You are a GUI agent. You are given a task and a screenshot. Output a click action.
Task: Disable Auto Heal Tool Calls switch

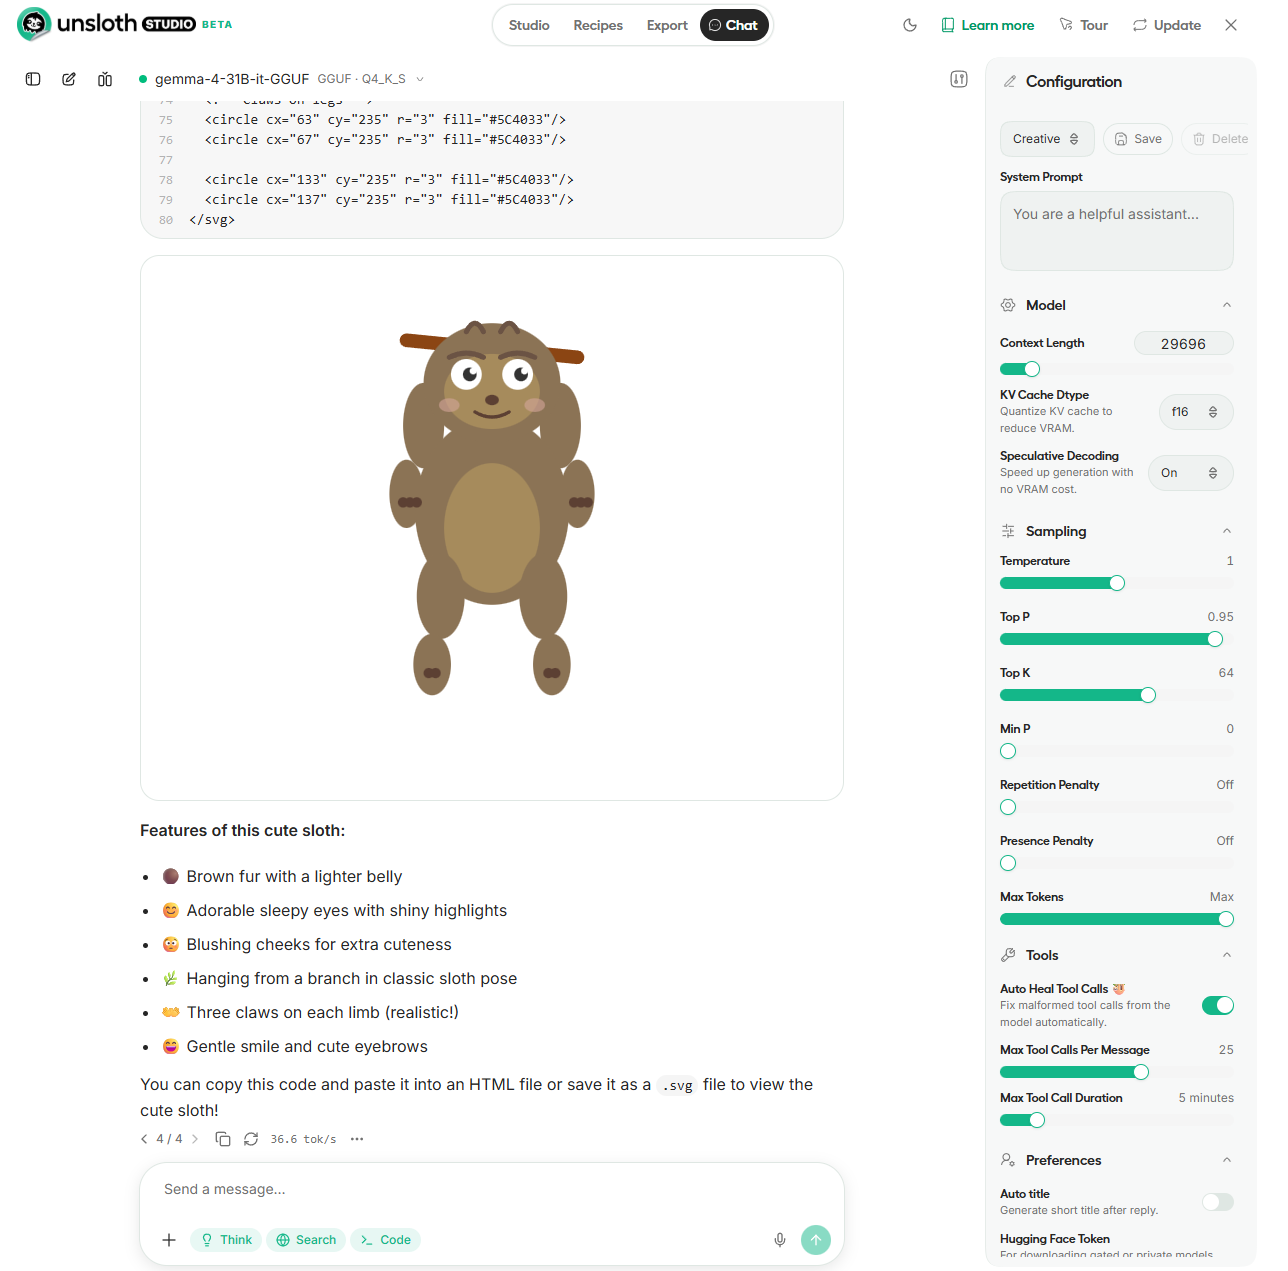point(1217,1005)
